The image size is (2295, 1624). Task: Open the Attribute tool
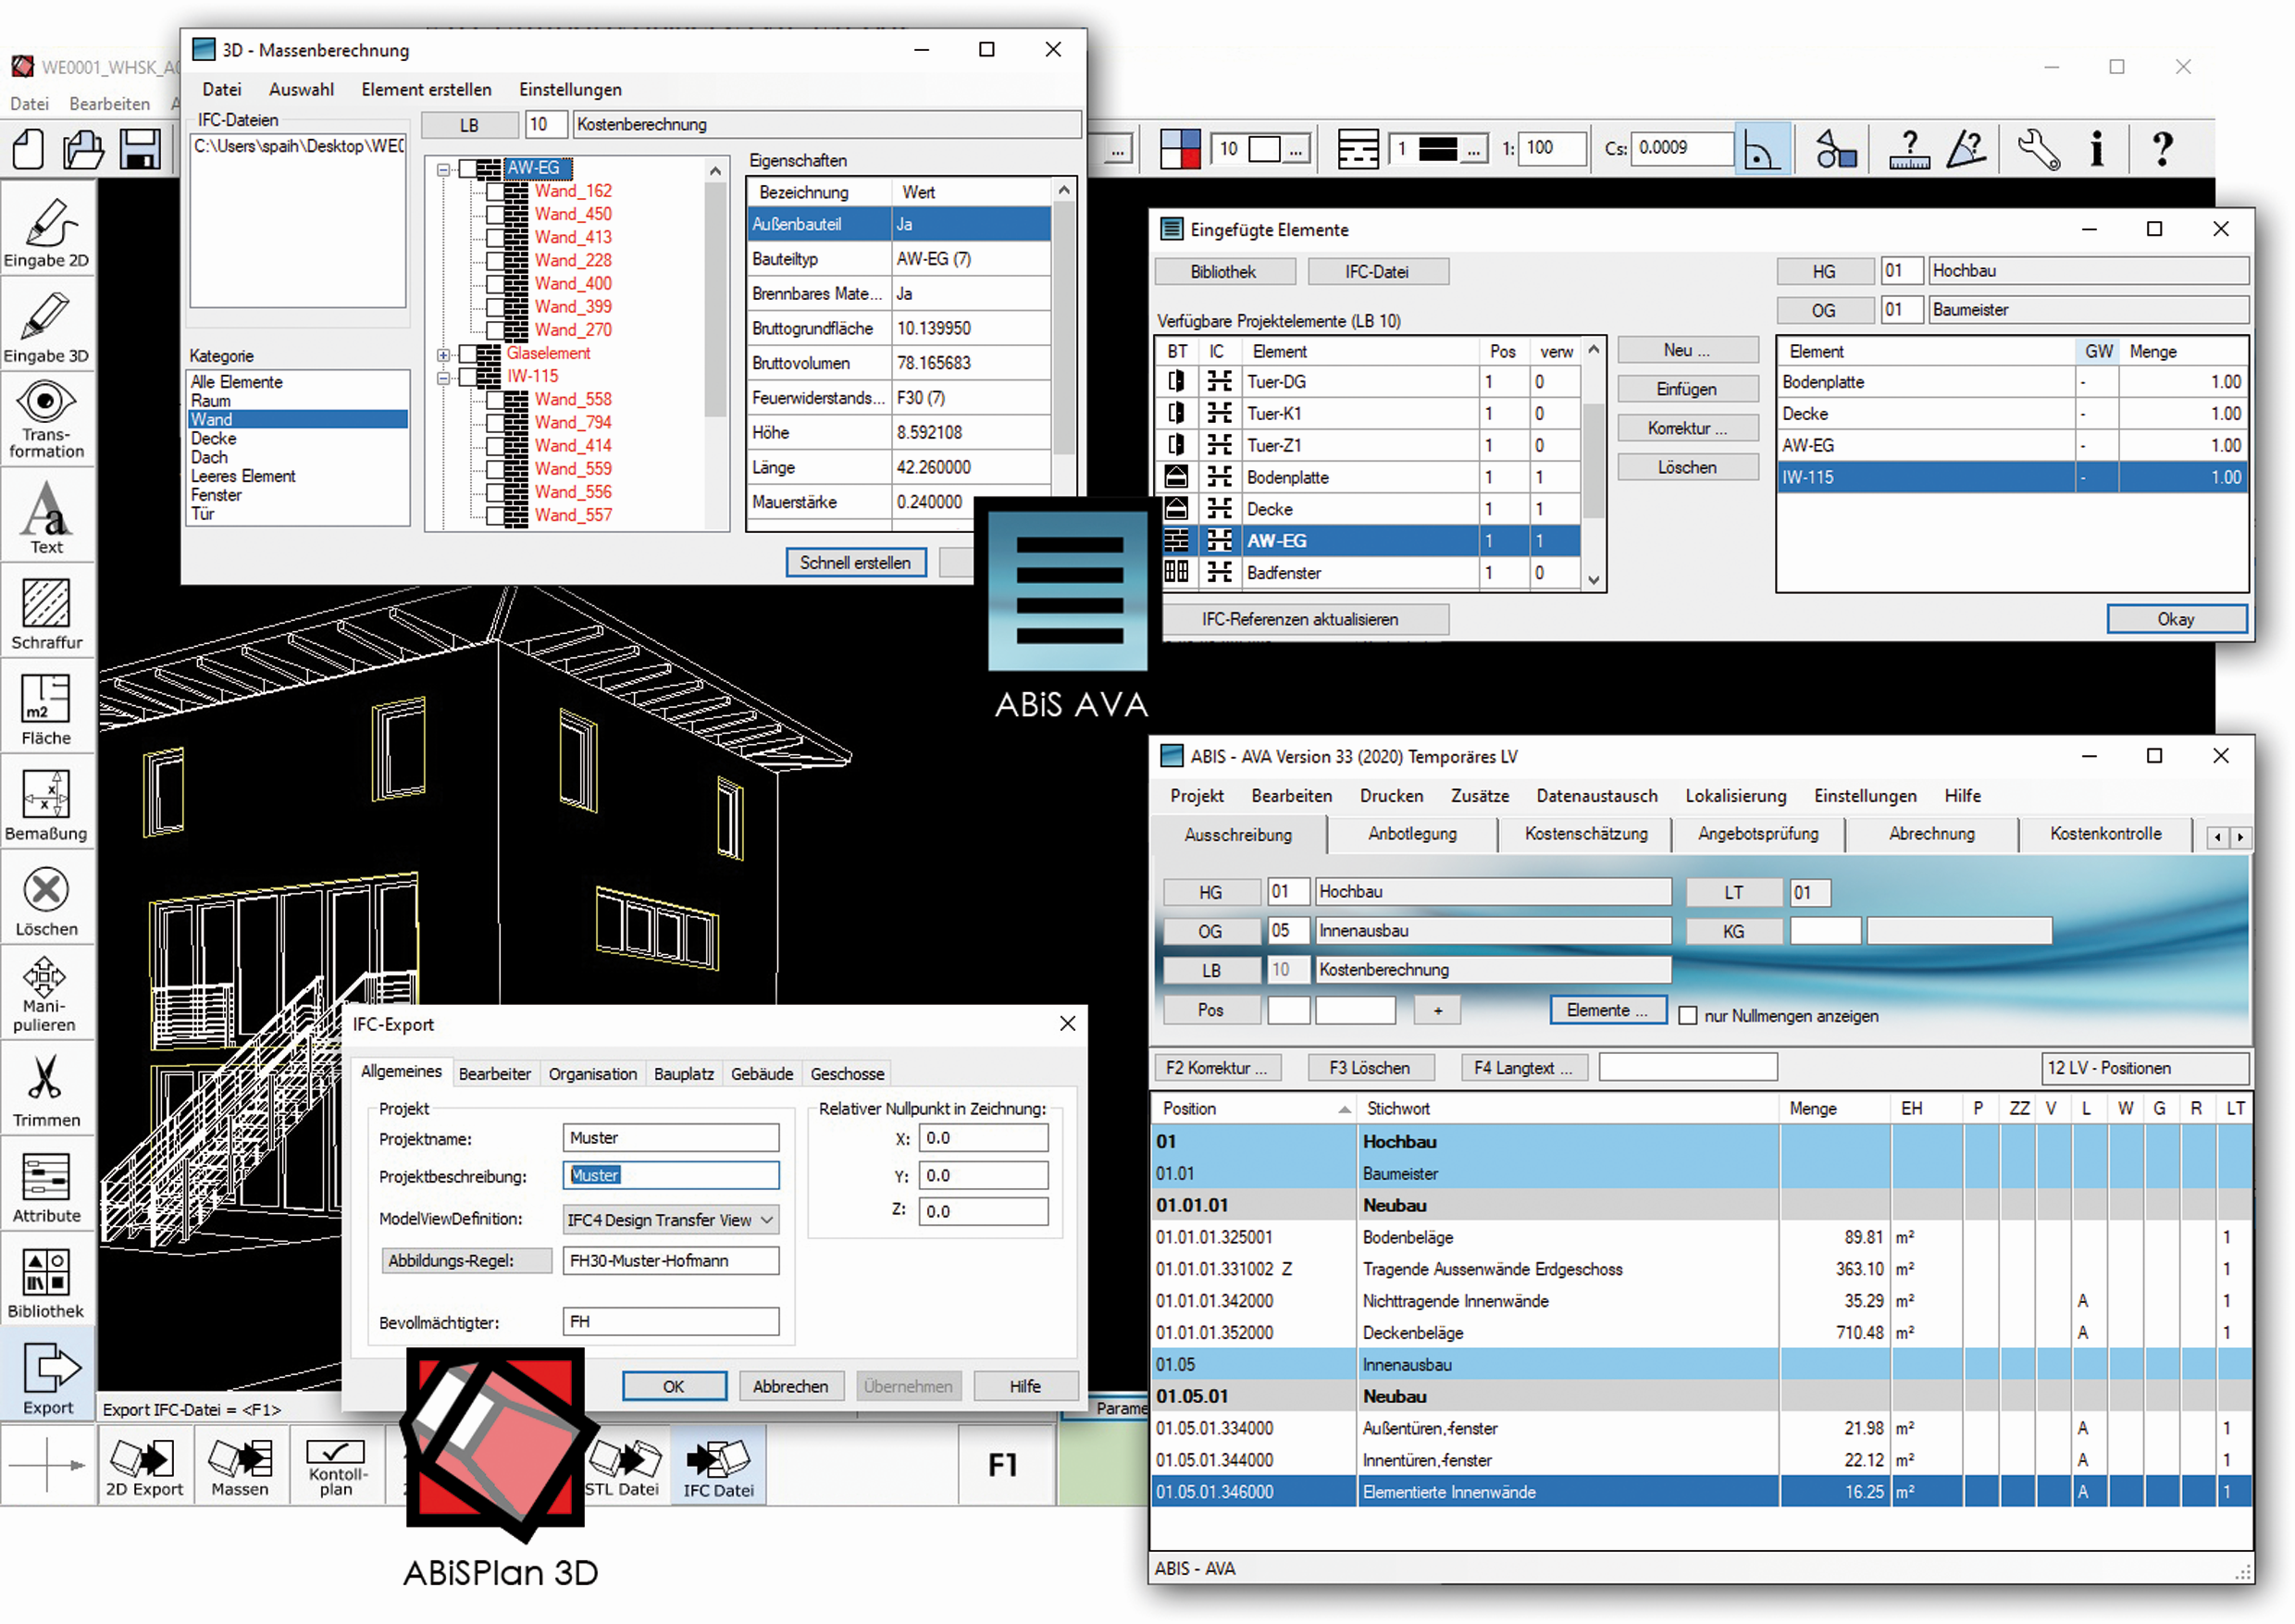tap(47, 1186)
